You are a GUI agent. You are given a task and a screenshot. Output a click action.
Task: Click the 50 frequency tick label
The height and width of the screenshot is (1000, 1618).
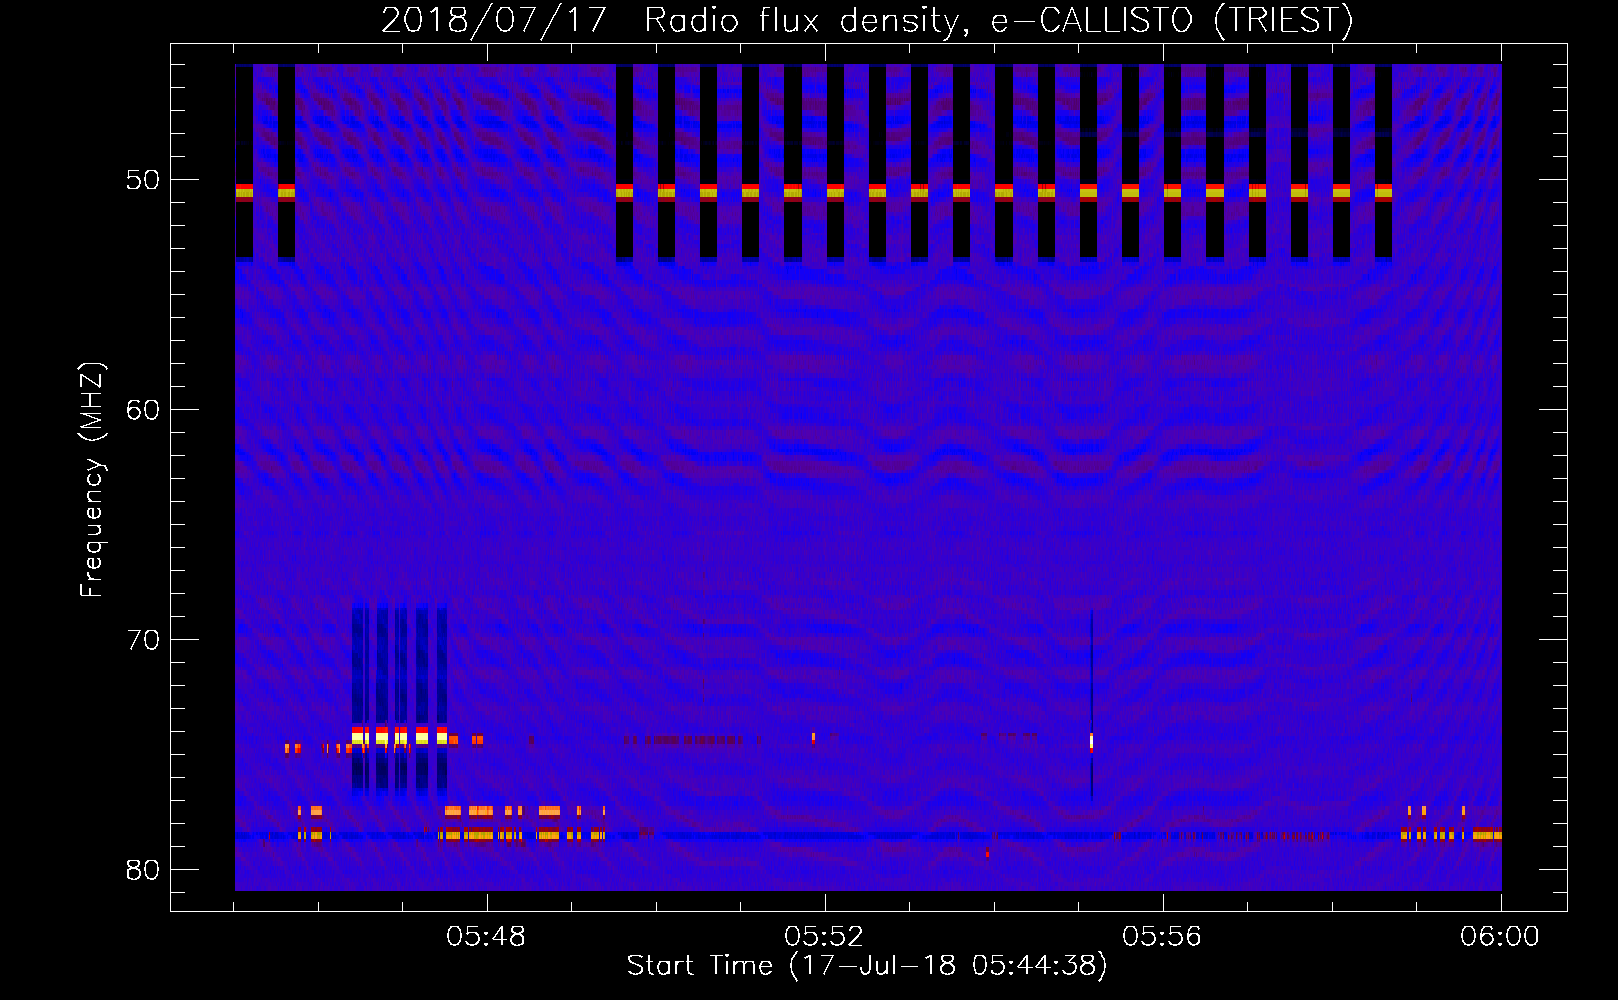point(143,180)
